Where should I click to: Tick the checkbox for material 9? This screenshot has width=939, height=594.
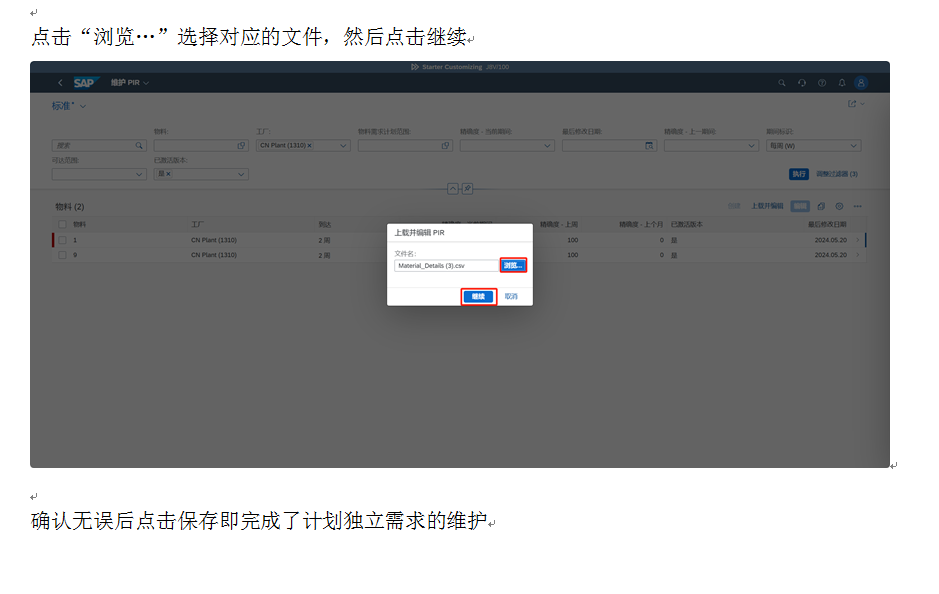[x=62, y=255]
